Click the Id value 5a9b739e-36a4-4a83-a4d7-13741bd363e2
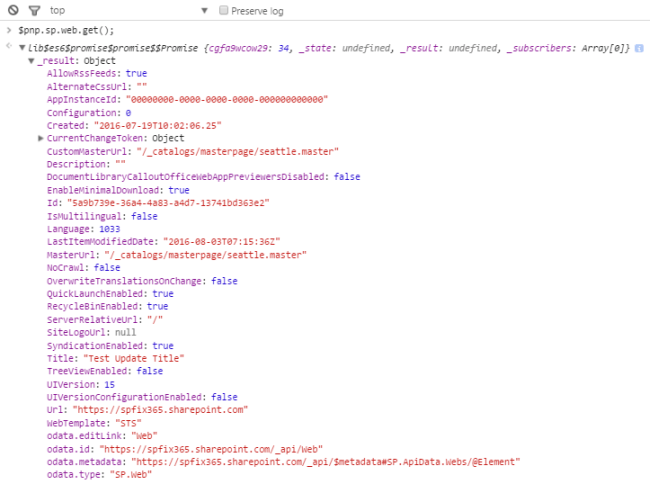 (x=168, y=203)
